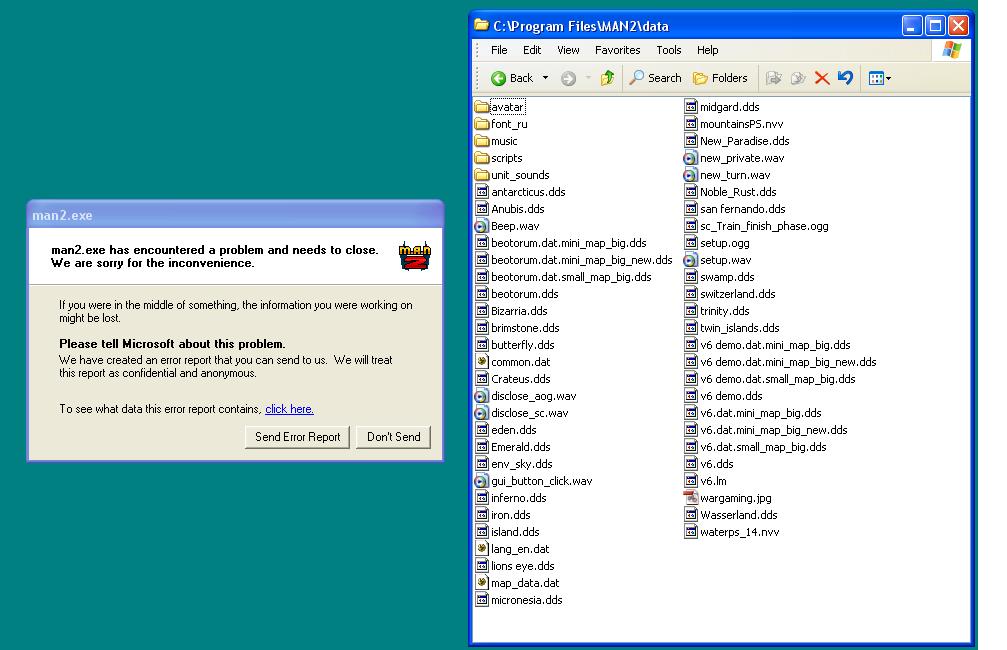This screenshot has height=650, width=1007.
Task: Toggle the Folders pane button
Action: tap(720, 78)
